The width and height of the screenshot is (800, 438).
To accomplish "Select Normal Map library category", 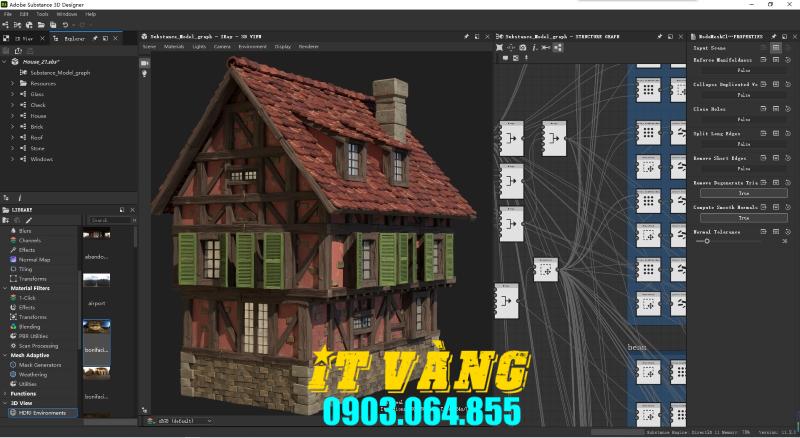I will (34, 259).
